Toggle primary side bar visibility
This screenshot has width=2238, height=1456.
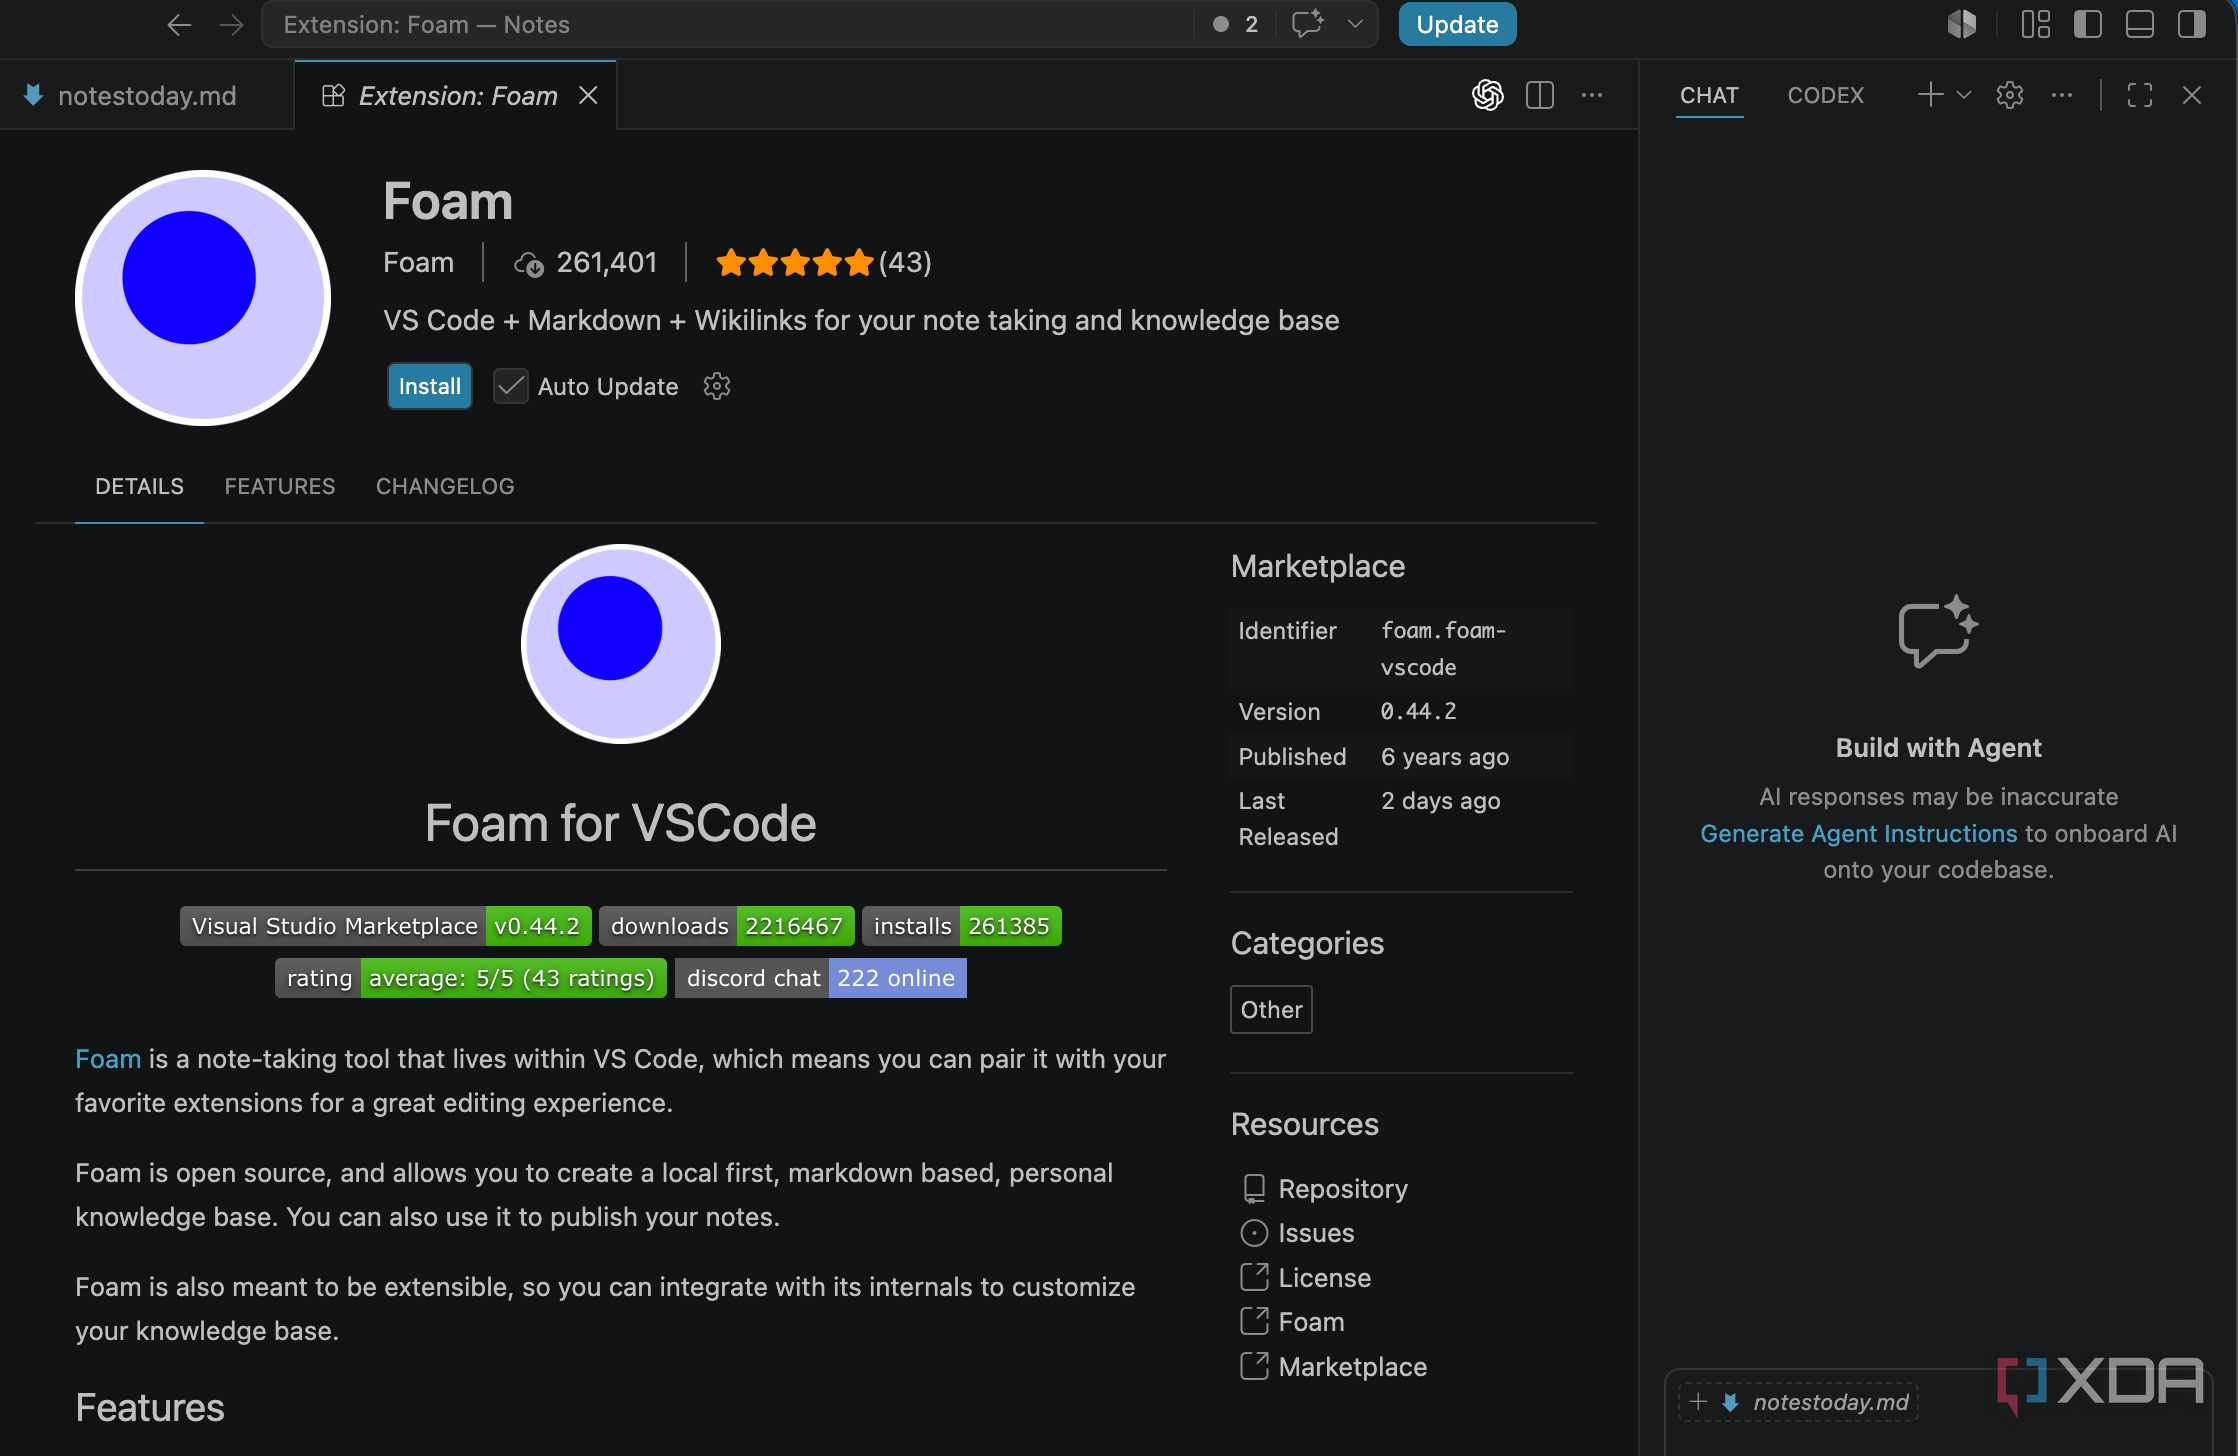(x=2087, y=24)
